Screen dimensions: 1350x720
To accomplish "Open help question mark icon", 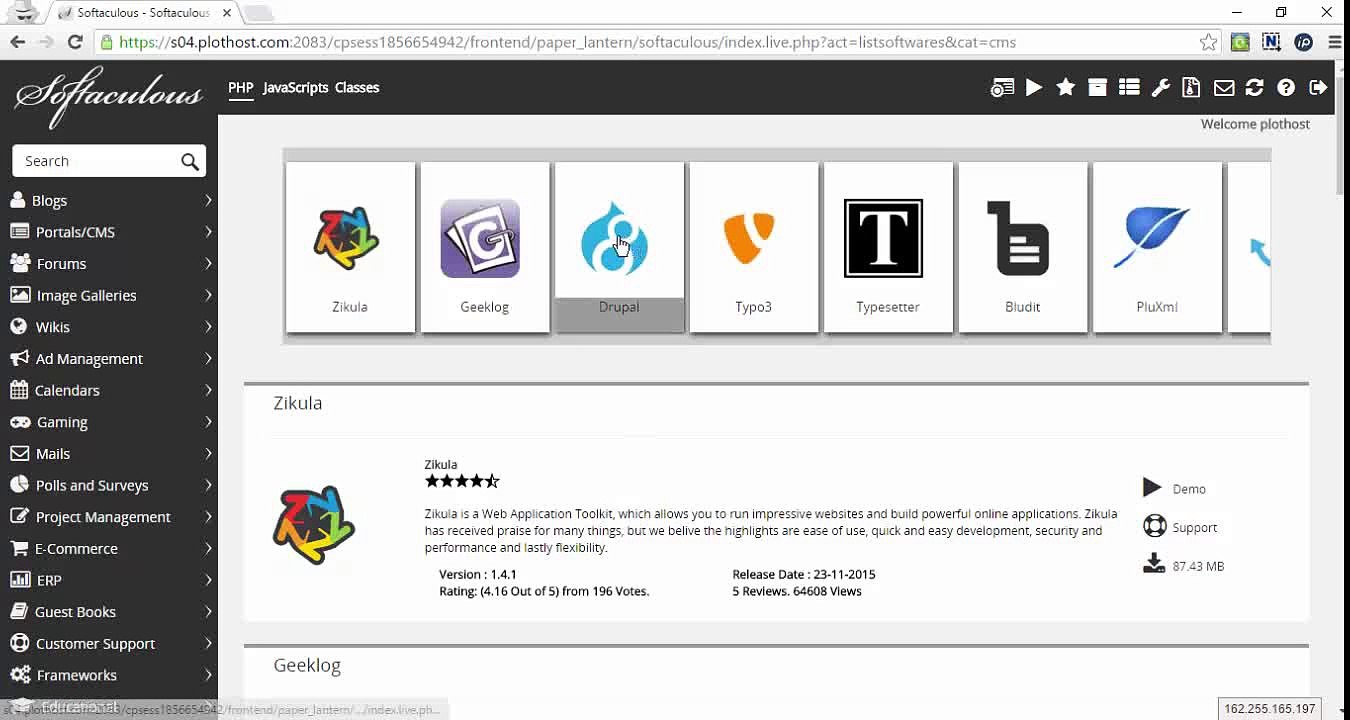I will (1286, 88).
